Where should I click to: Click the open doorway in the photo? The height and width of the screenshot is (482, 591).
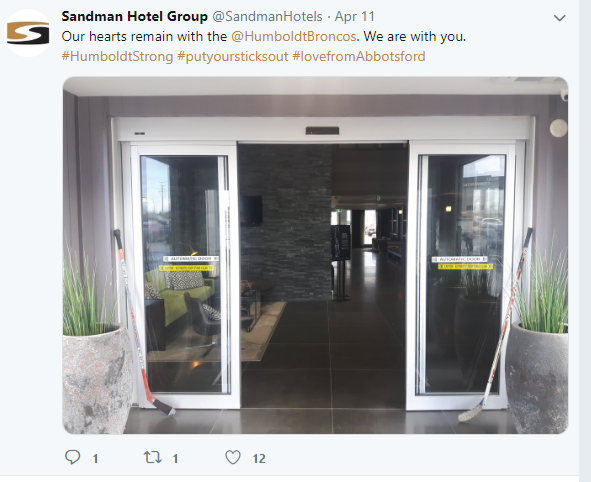324,276
